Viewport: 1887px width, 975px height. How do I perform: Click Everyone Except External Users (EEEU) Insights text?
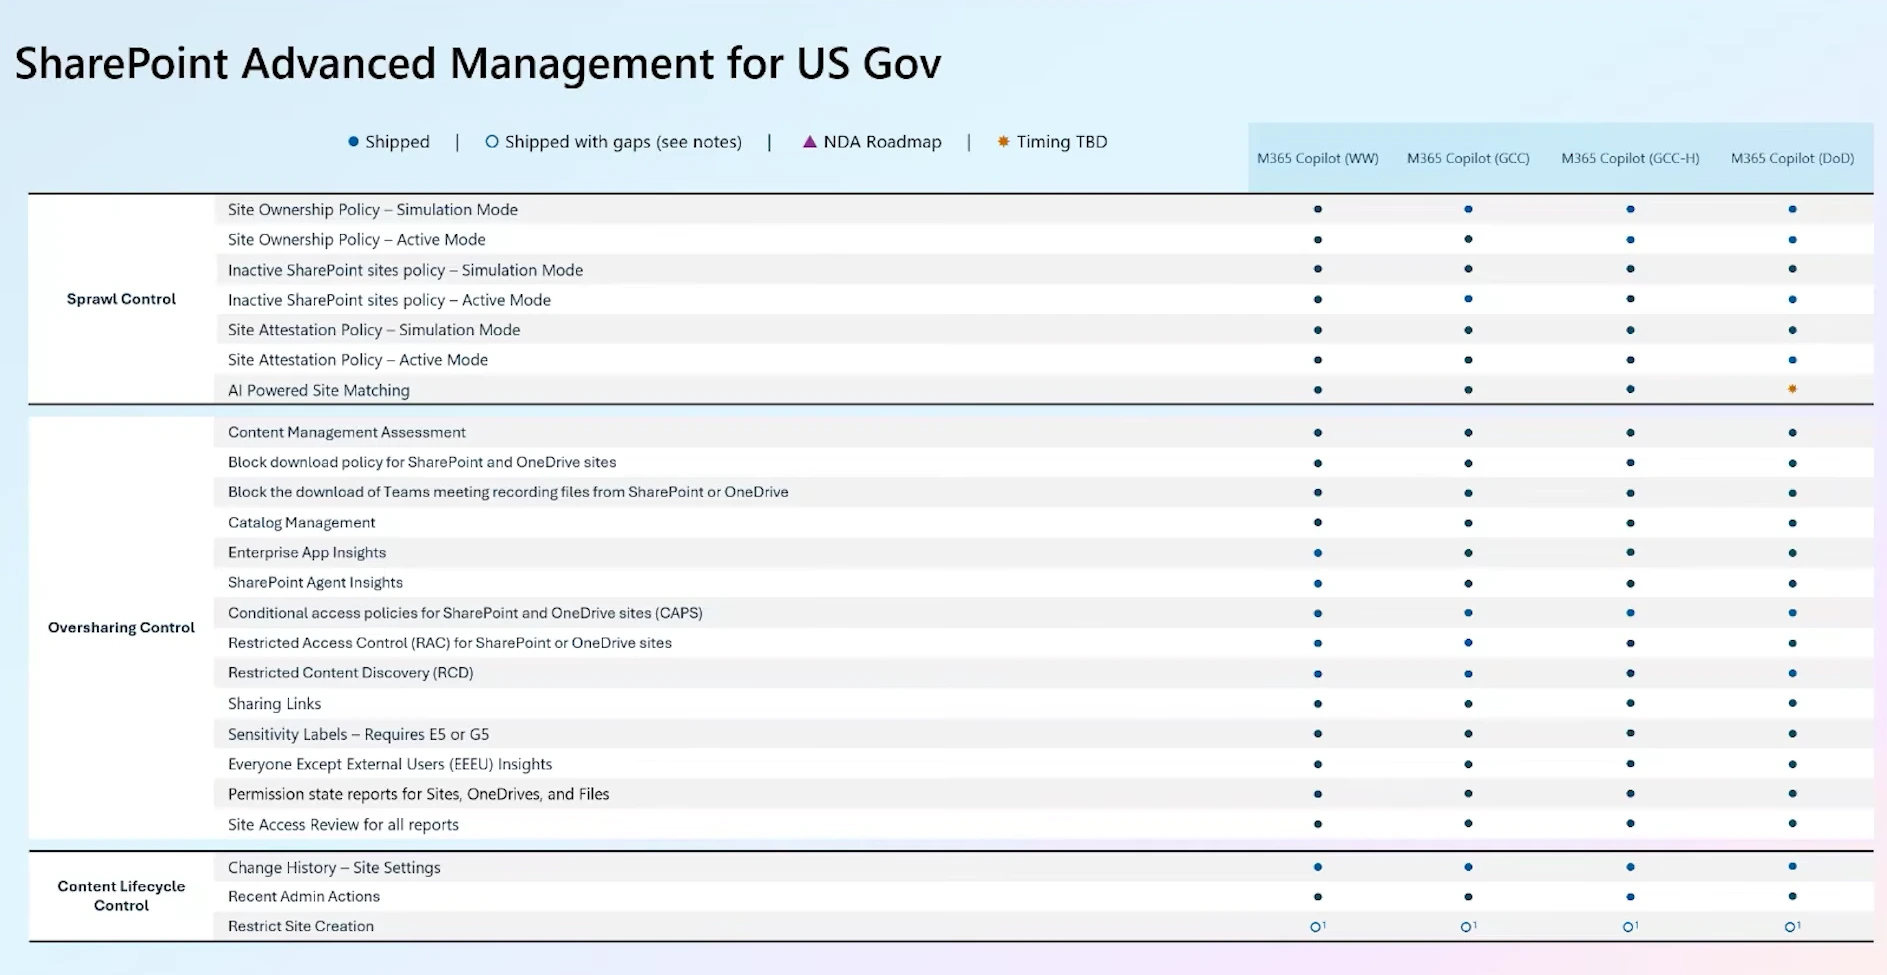[390, 764]
